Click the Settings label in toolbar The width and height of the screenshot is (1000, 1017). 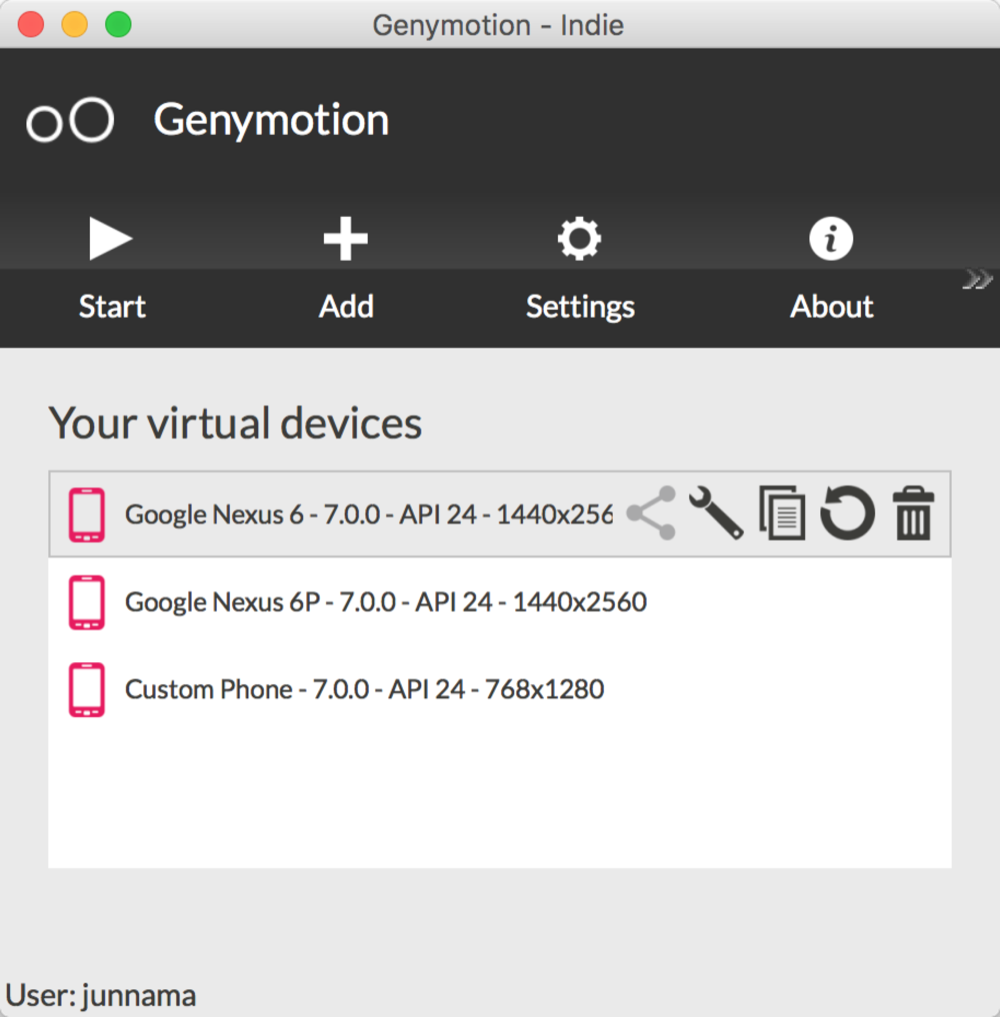tap(580, 307)
